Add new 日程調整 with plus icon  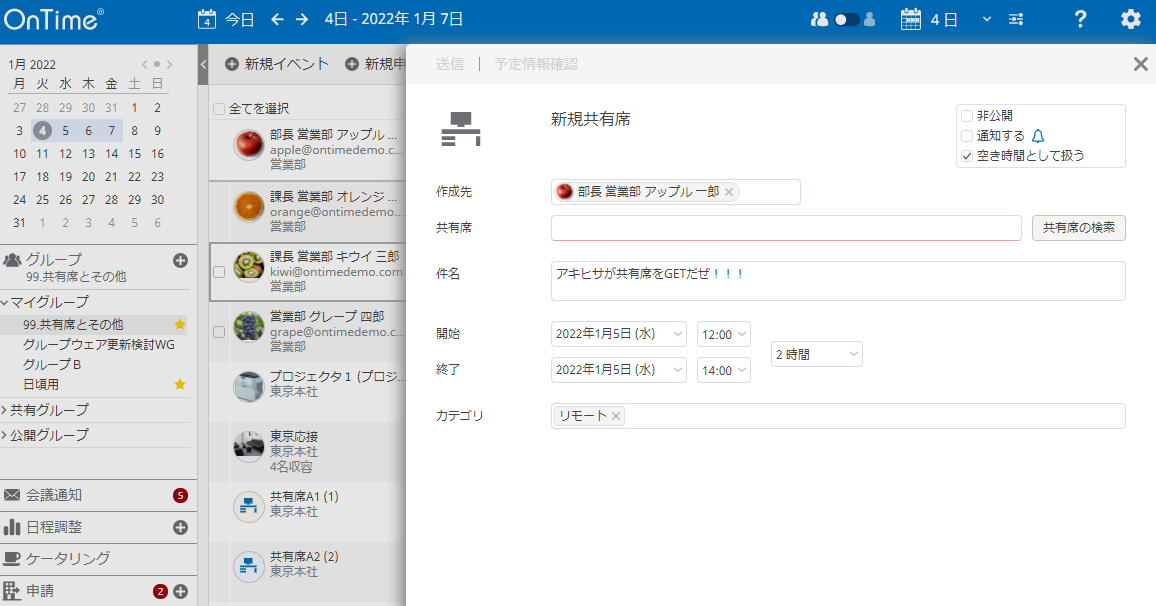click(x=180, y=527)
